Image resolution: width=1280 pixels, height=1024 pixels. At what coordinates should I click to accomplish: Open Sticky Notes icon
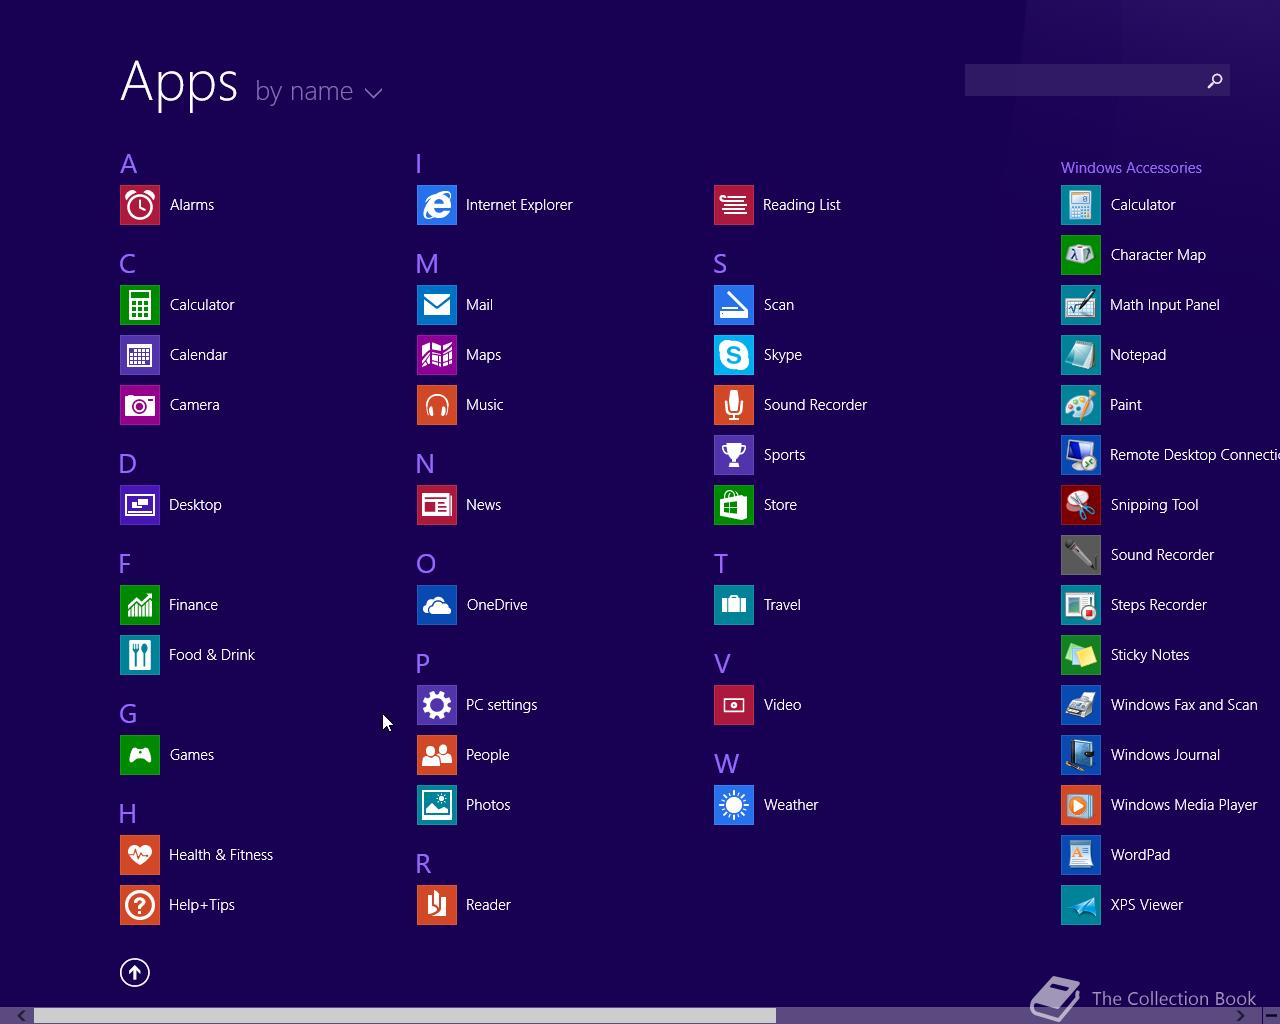tap(1081, 655)
